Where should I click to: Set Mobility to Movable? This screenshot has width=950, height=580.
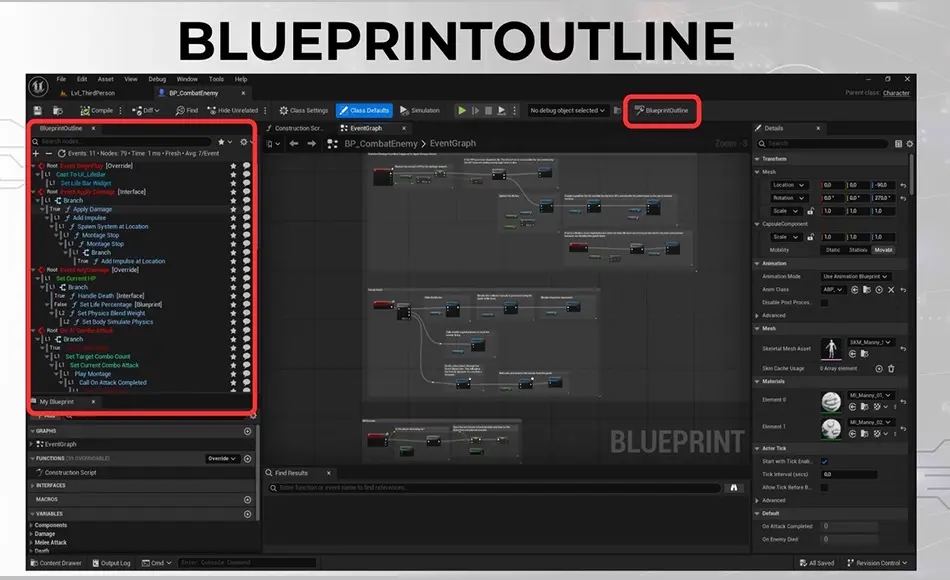(x=883, y=250)
